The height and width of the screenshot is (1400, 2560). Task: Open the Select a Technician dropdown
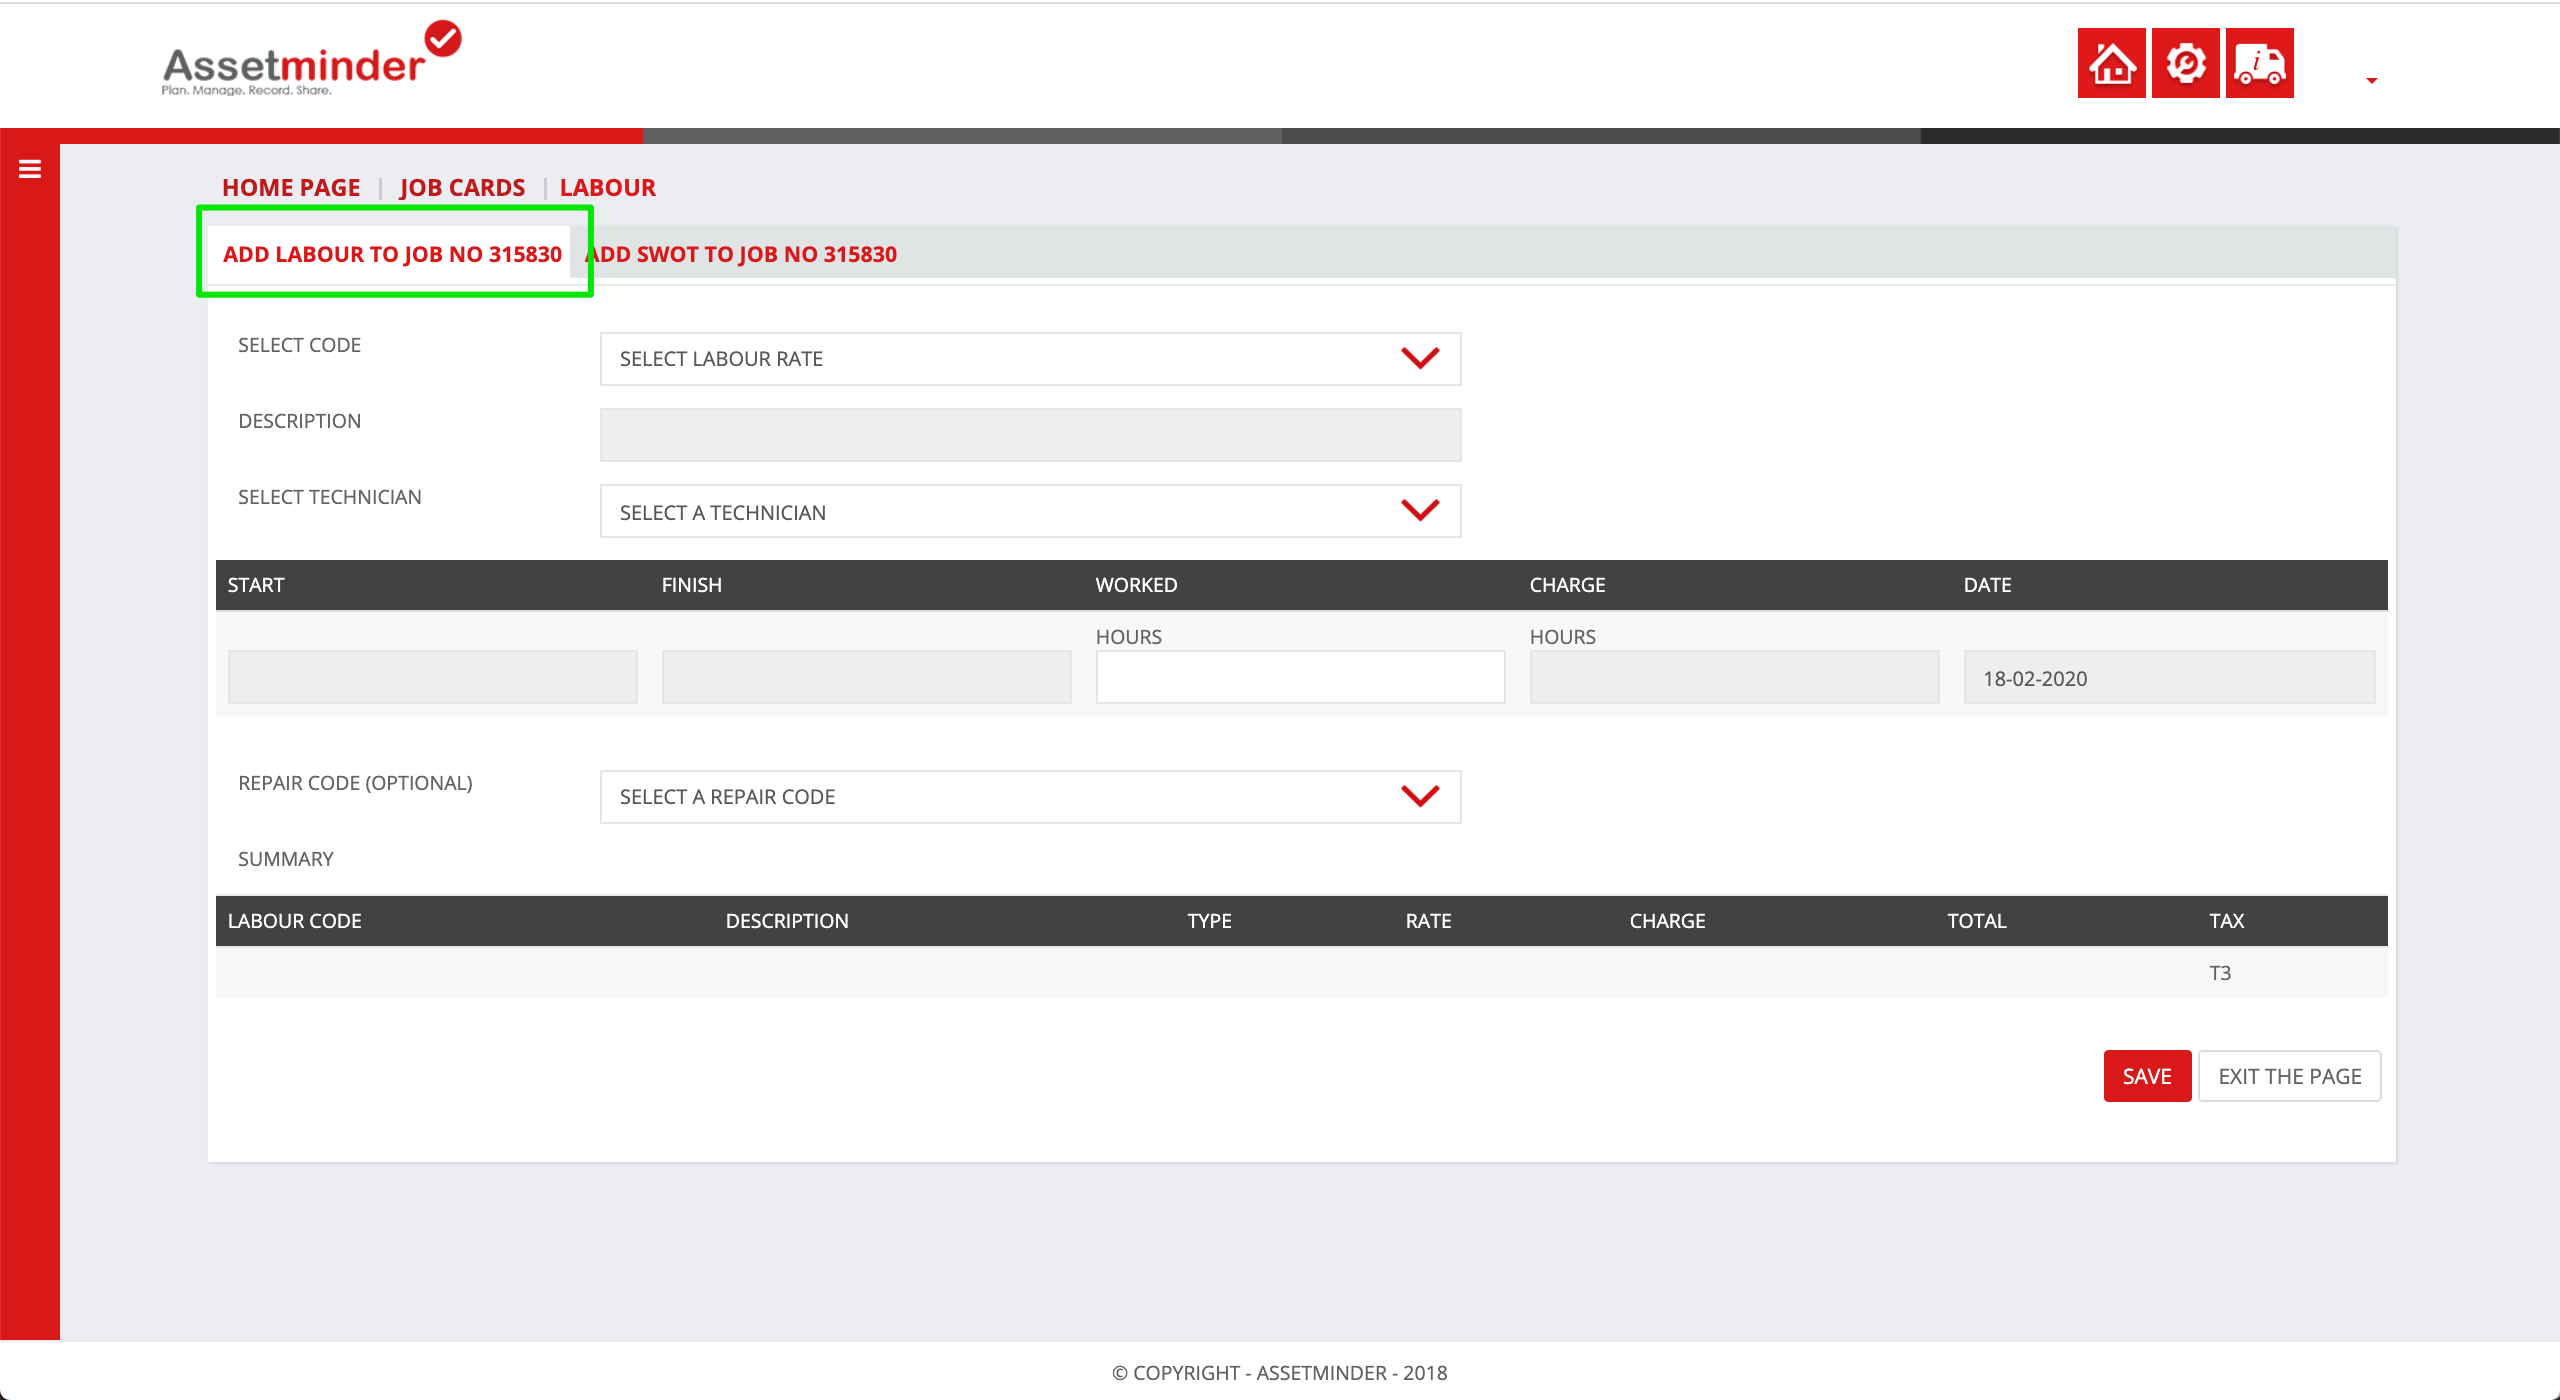1030,512
